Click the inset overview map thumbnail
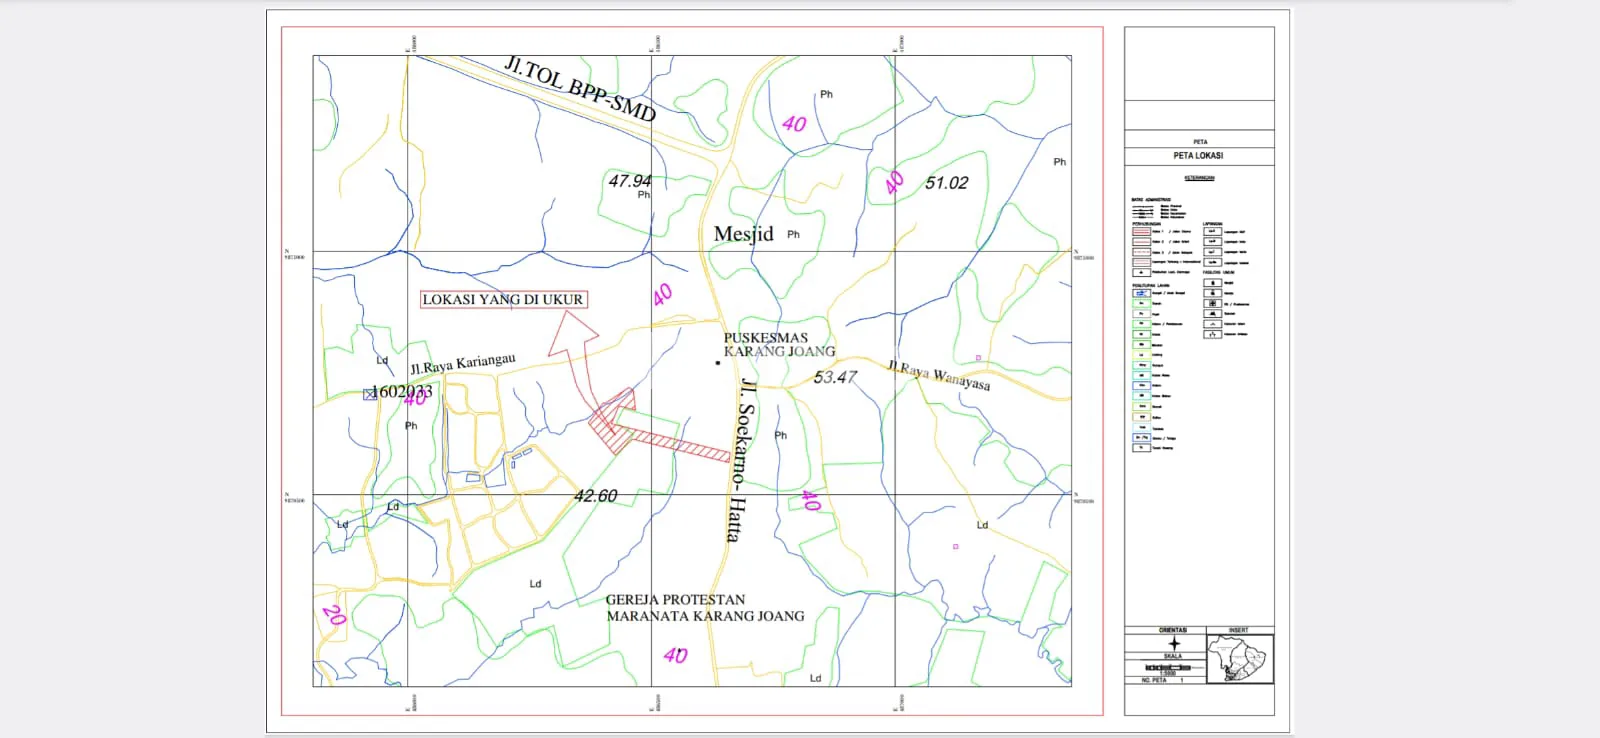The width and height of the screenshot is (1600, 738). tap(1239, 660)
